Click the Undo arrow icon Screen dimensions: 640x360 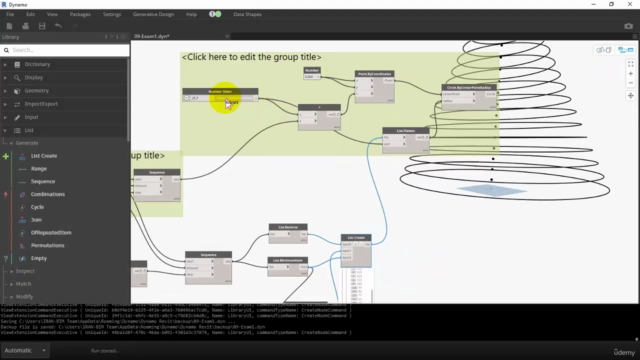pyautogui.click(x=58, y=26)
